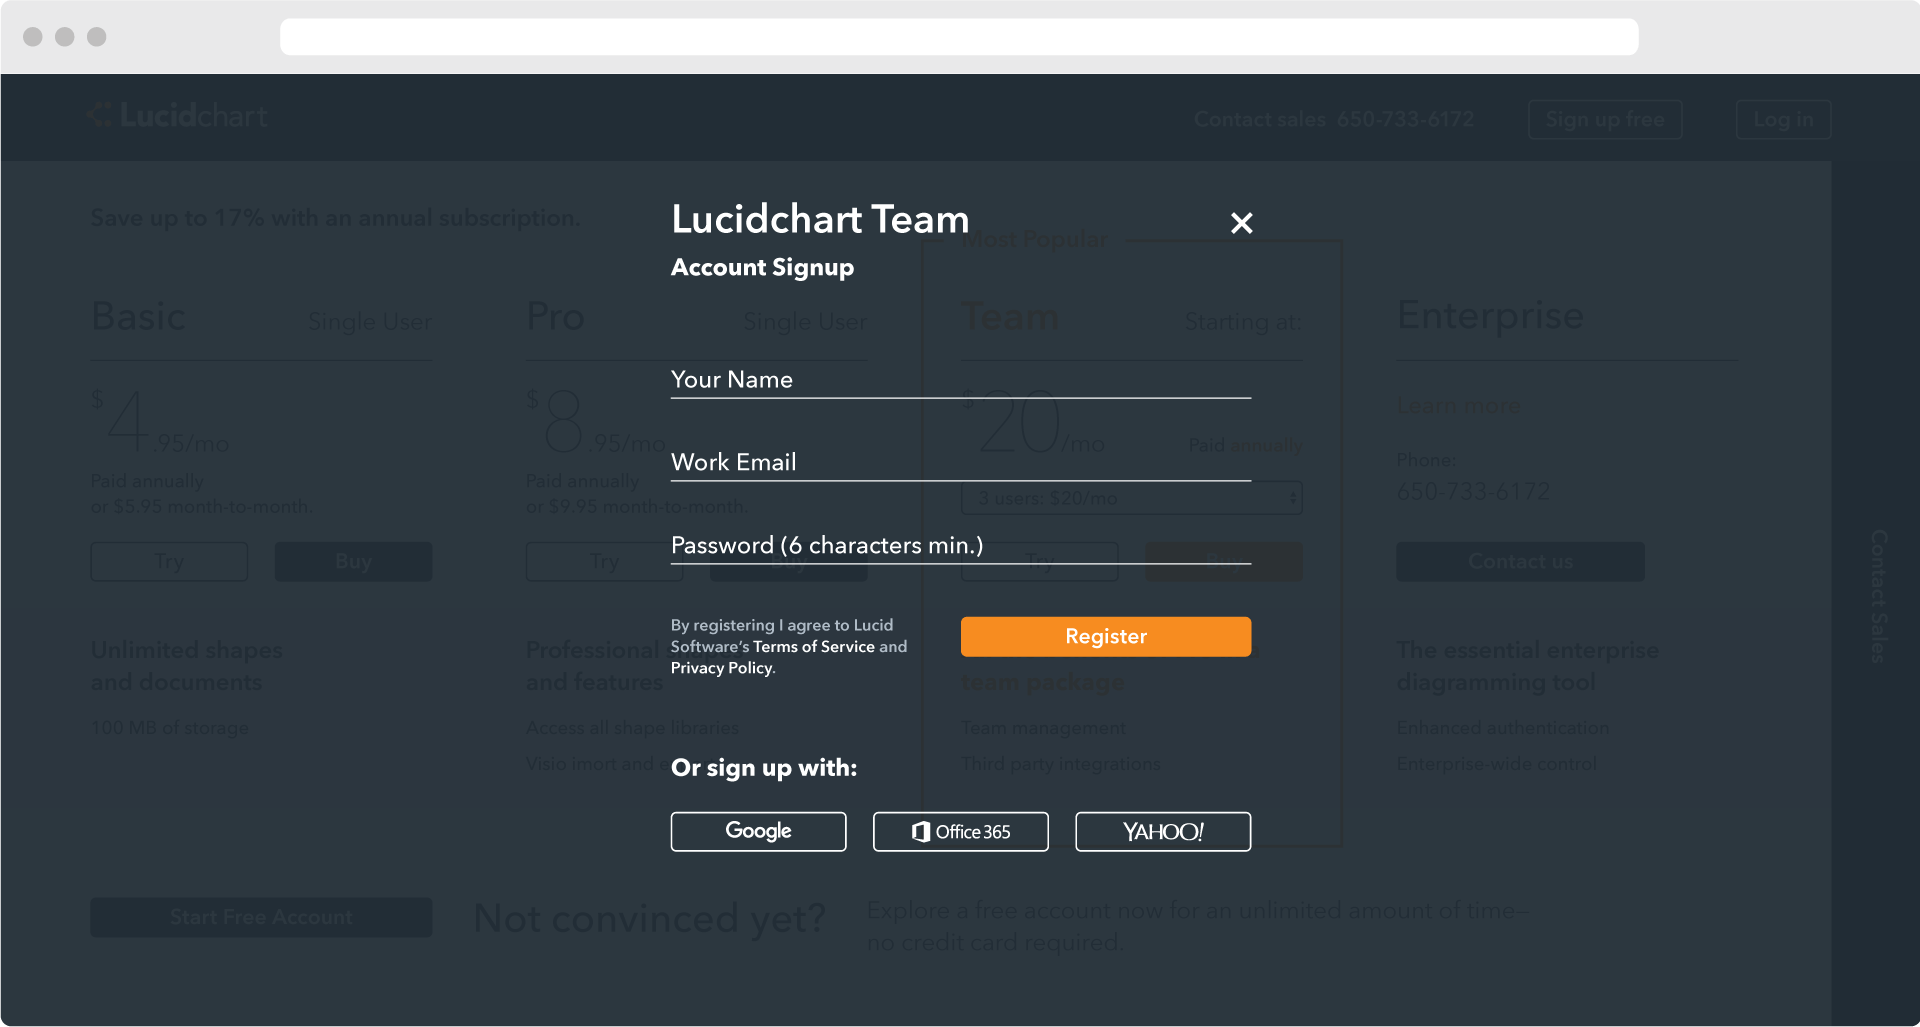
Task: Sign up with Yahoo
Action: (1163, 832)
